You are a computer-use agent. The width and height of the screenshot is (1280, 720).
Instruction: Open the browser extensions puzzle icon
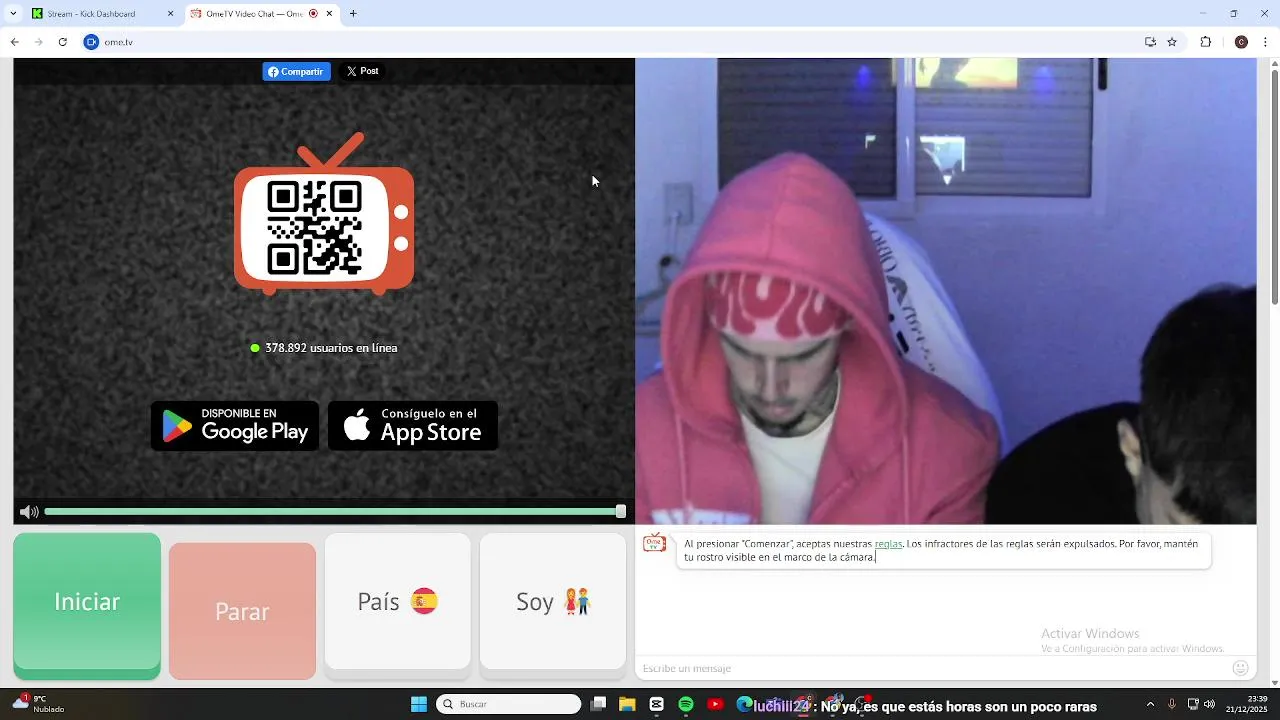coord(1205,42)
